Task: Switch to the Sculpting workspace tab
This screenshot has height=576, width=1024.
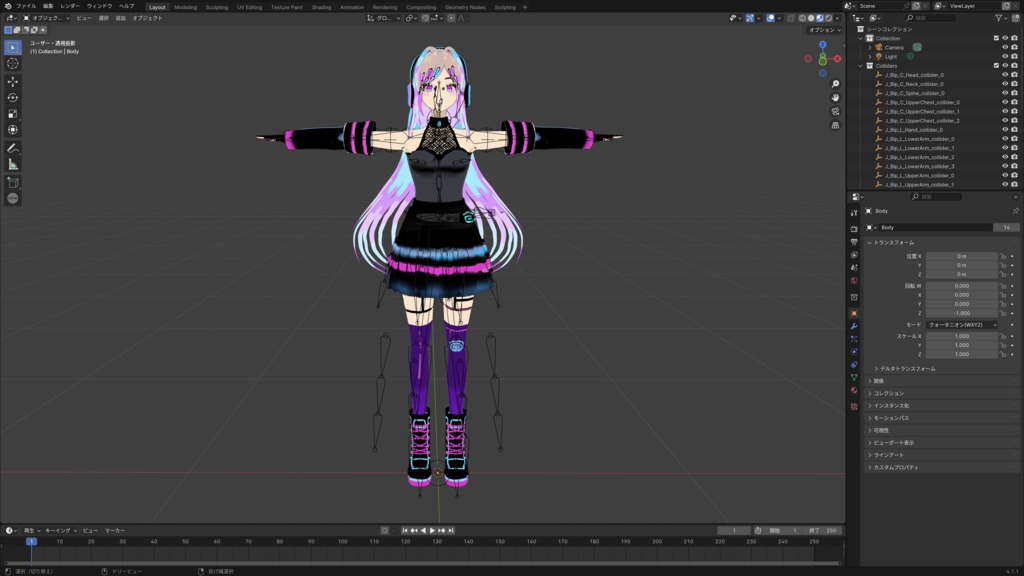Action: click(217, 7)
